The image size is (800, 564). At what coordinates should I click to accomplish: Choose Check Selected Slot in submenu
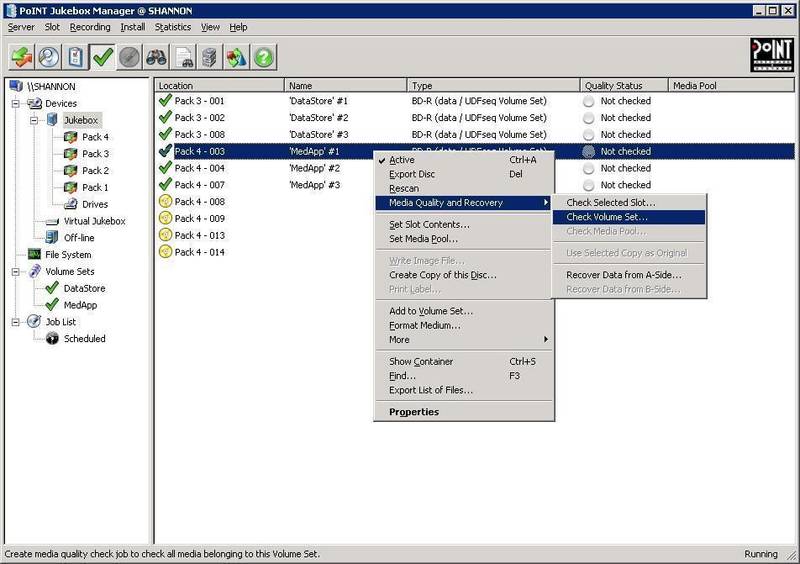click(x=629, y=203)
